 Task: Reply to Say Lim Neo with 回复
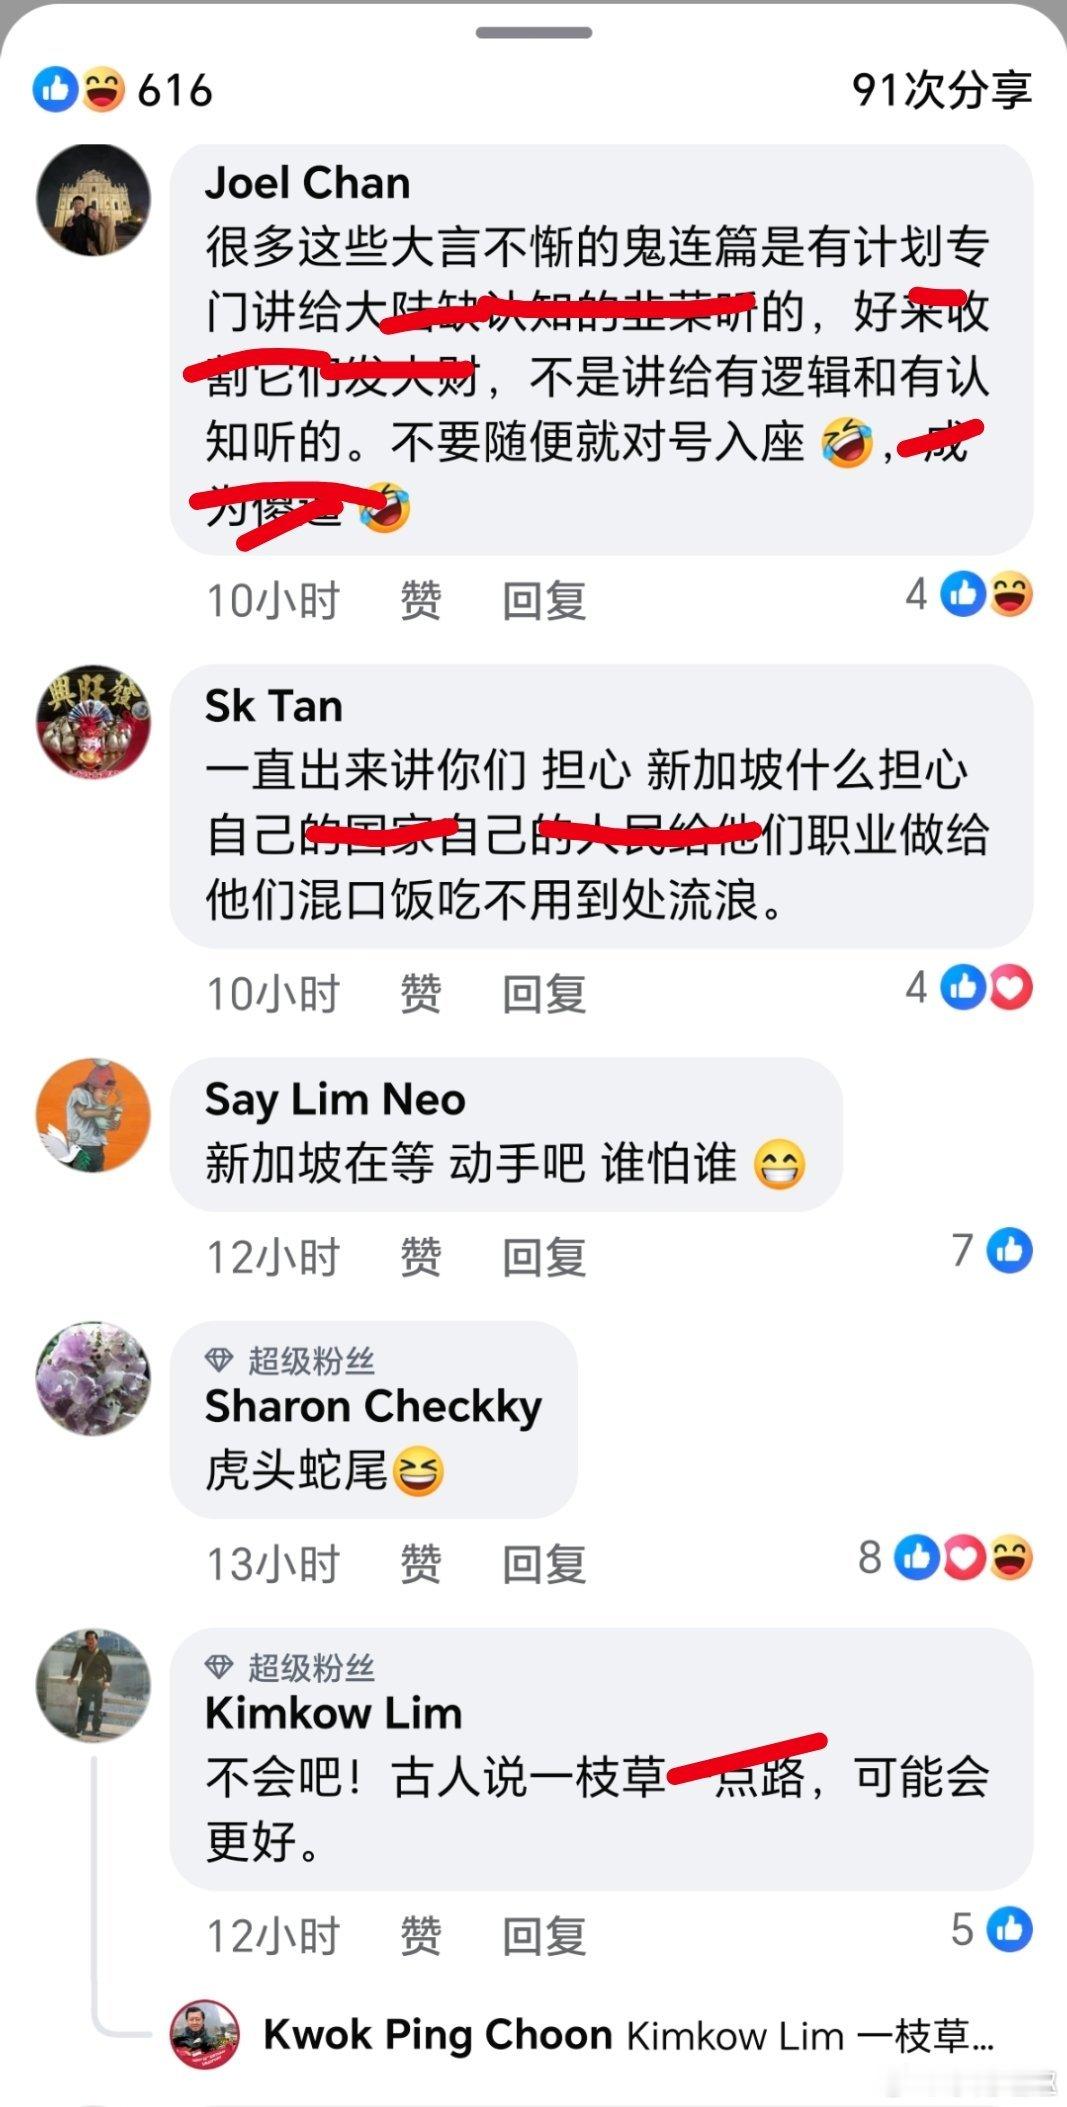(544, 1257)
